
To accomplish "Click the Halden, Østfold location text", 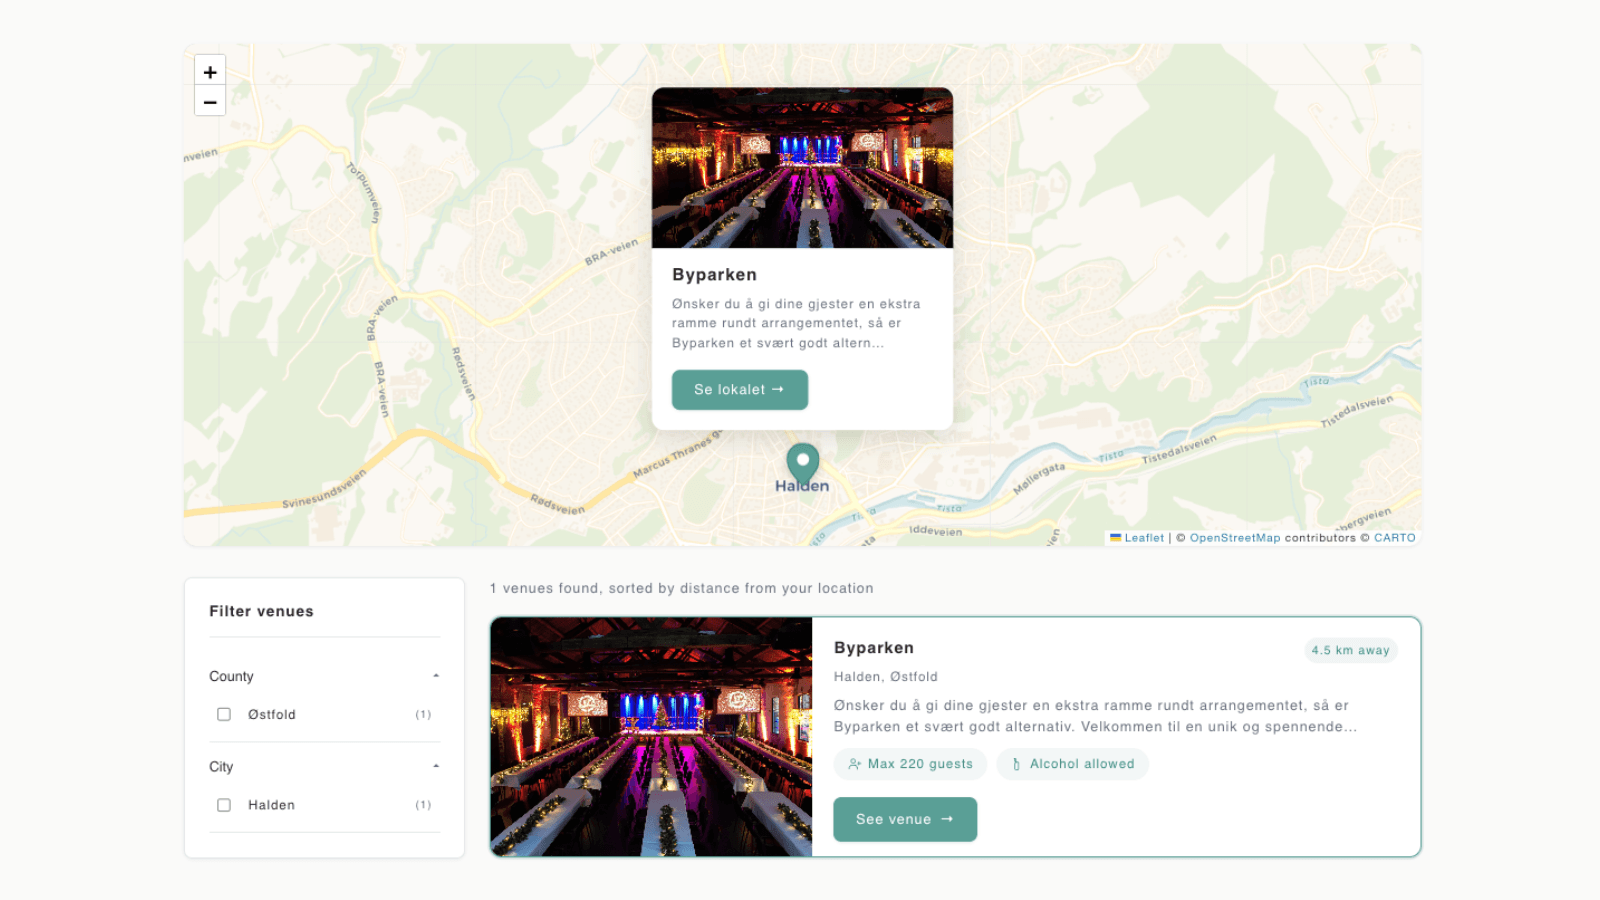I will point(886,677).
